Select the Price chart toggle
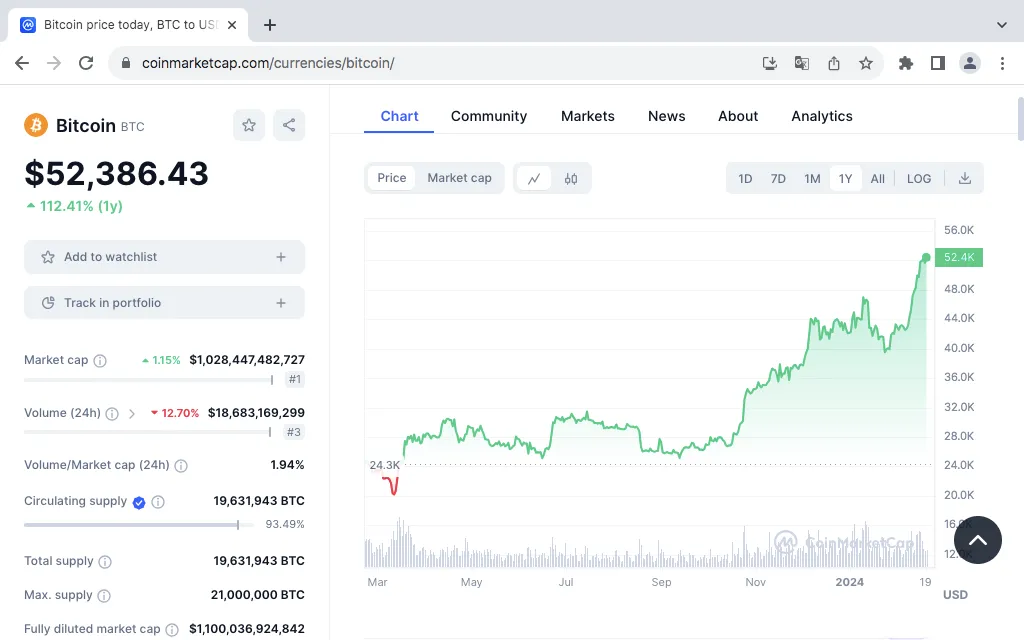Image resolution: width=1024 pixels, height=640 pixels. click(x=392, y=178)
